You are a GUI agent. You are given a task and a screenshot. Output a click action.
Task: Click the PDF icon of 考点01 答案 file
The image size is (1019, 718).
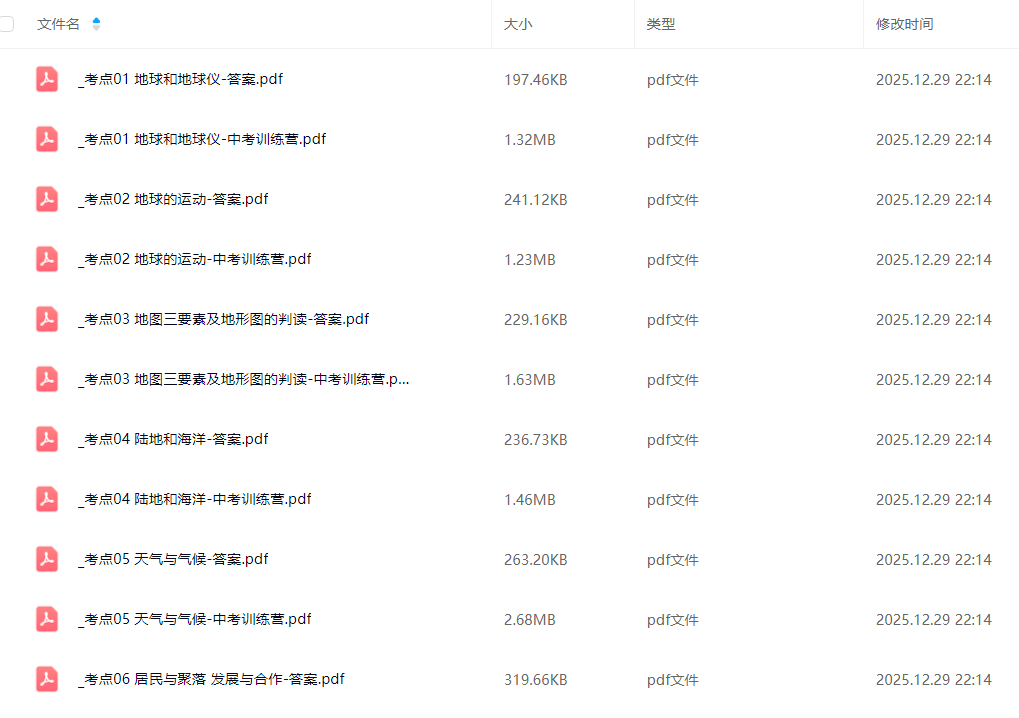[47, 79]
